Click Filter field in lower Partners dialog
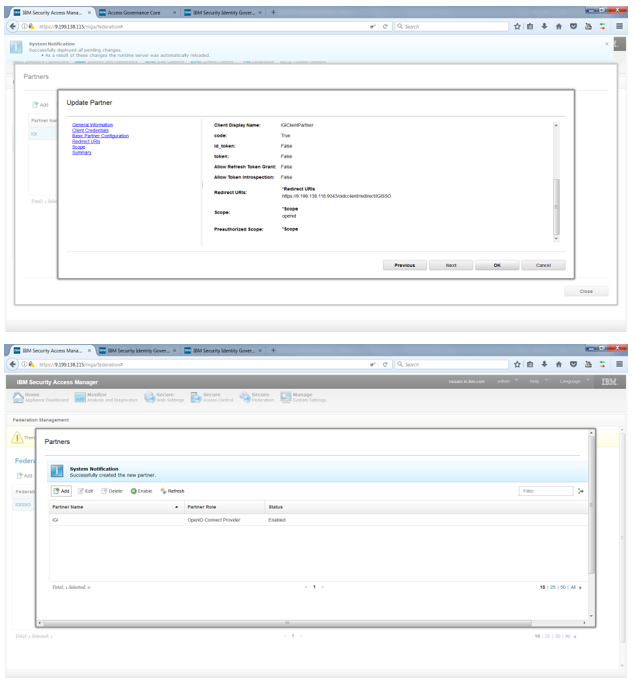Screen dimensions: 635x687 (x=546, y=491)
